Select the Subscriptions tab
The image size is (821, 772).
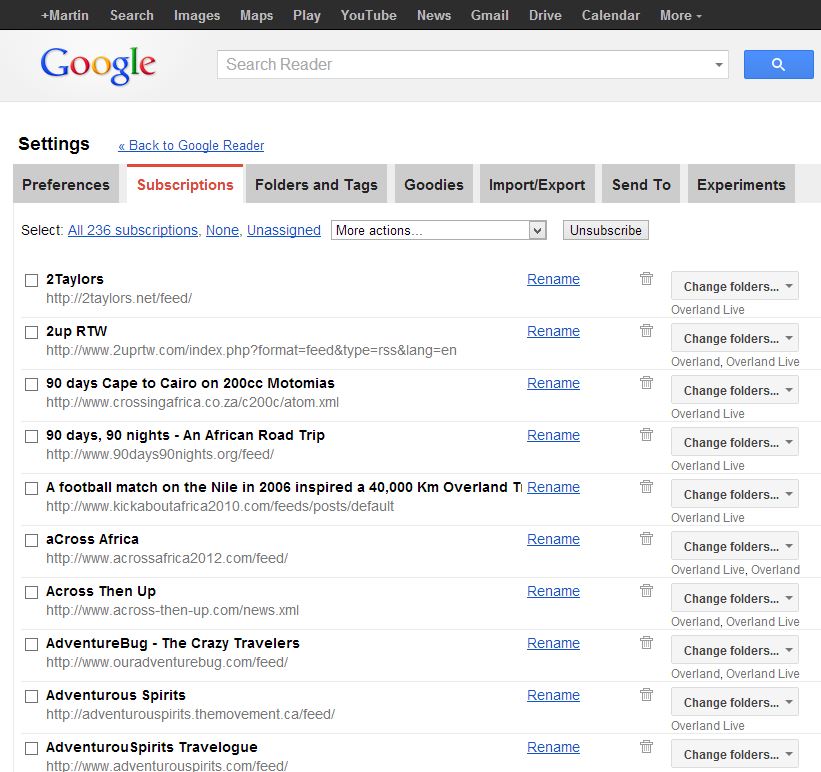point(185,184)
